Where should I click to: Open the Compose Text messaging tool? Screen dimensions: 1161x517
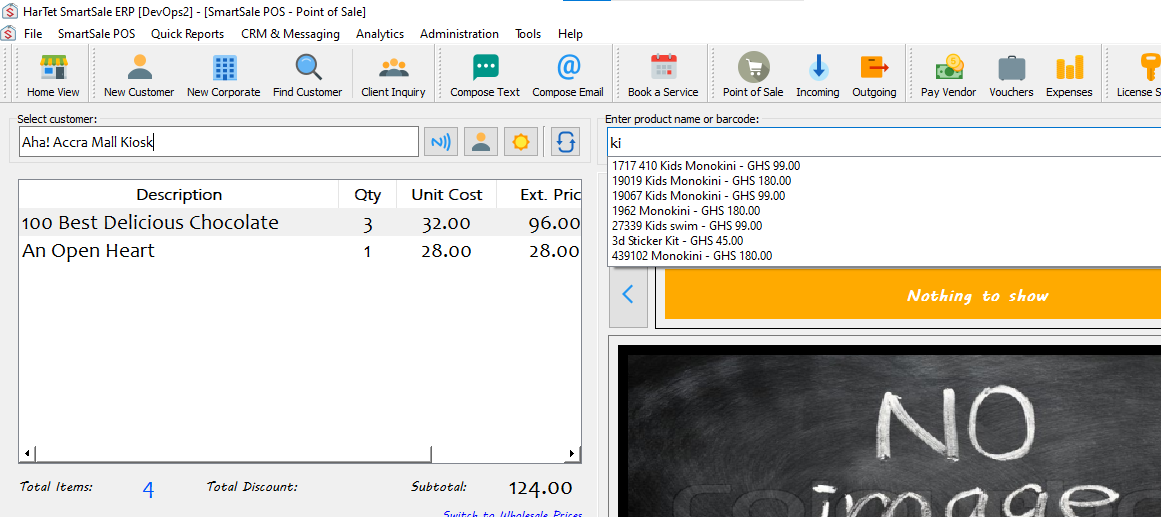tap(485, 75)
